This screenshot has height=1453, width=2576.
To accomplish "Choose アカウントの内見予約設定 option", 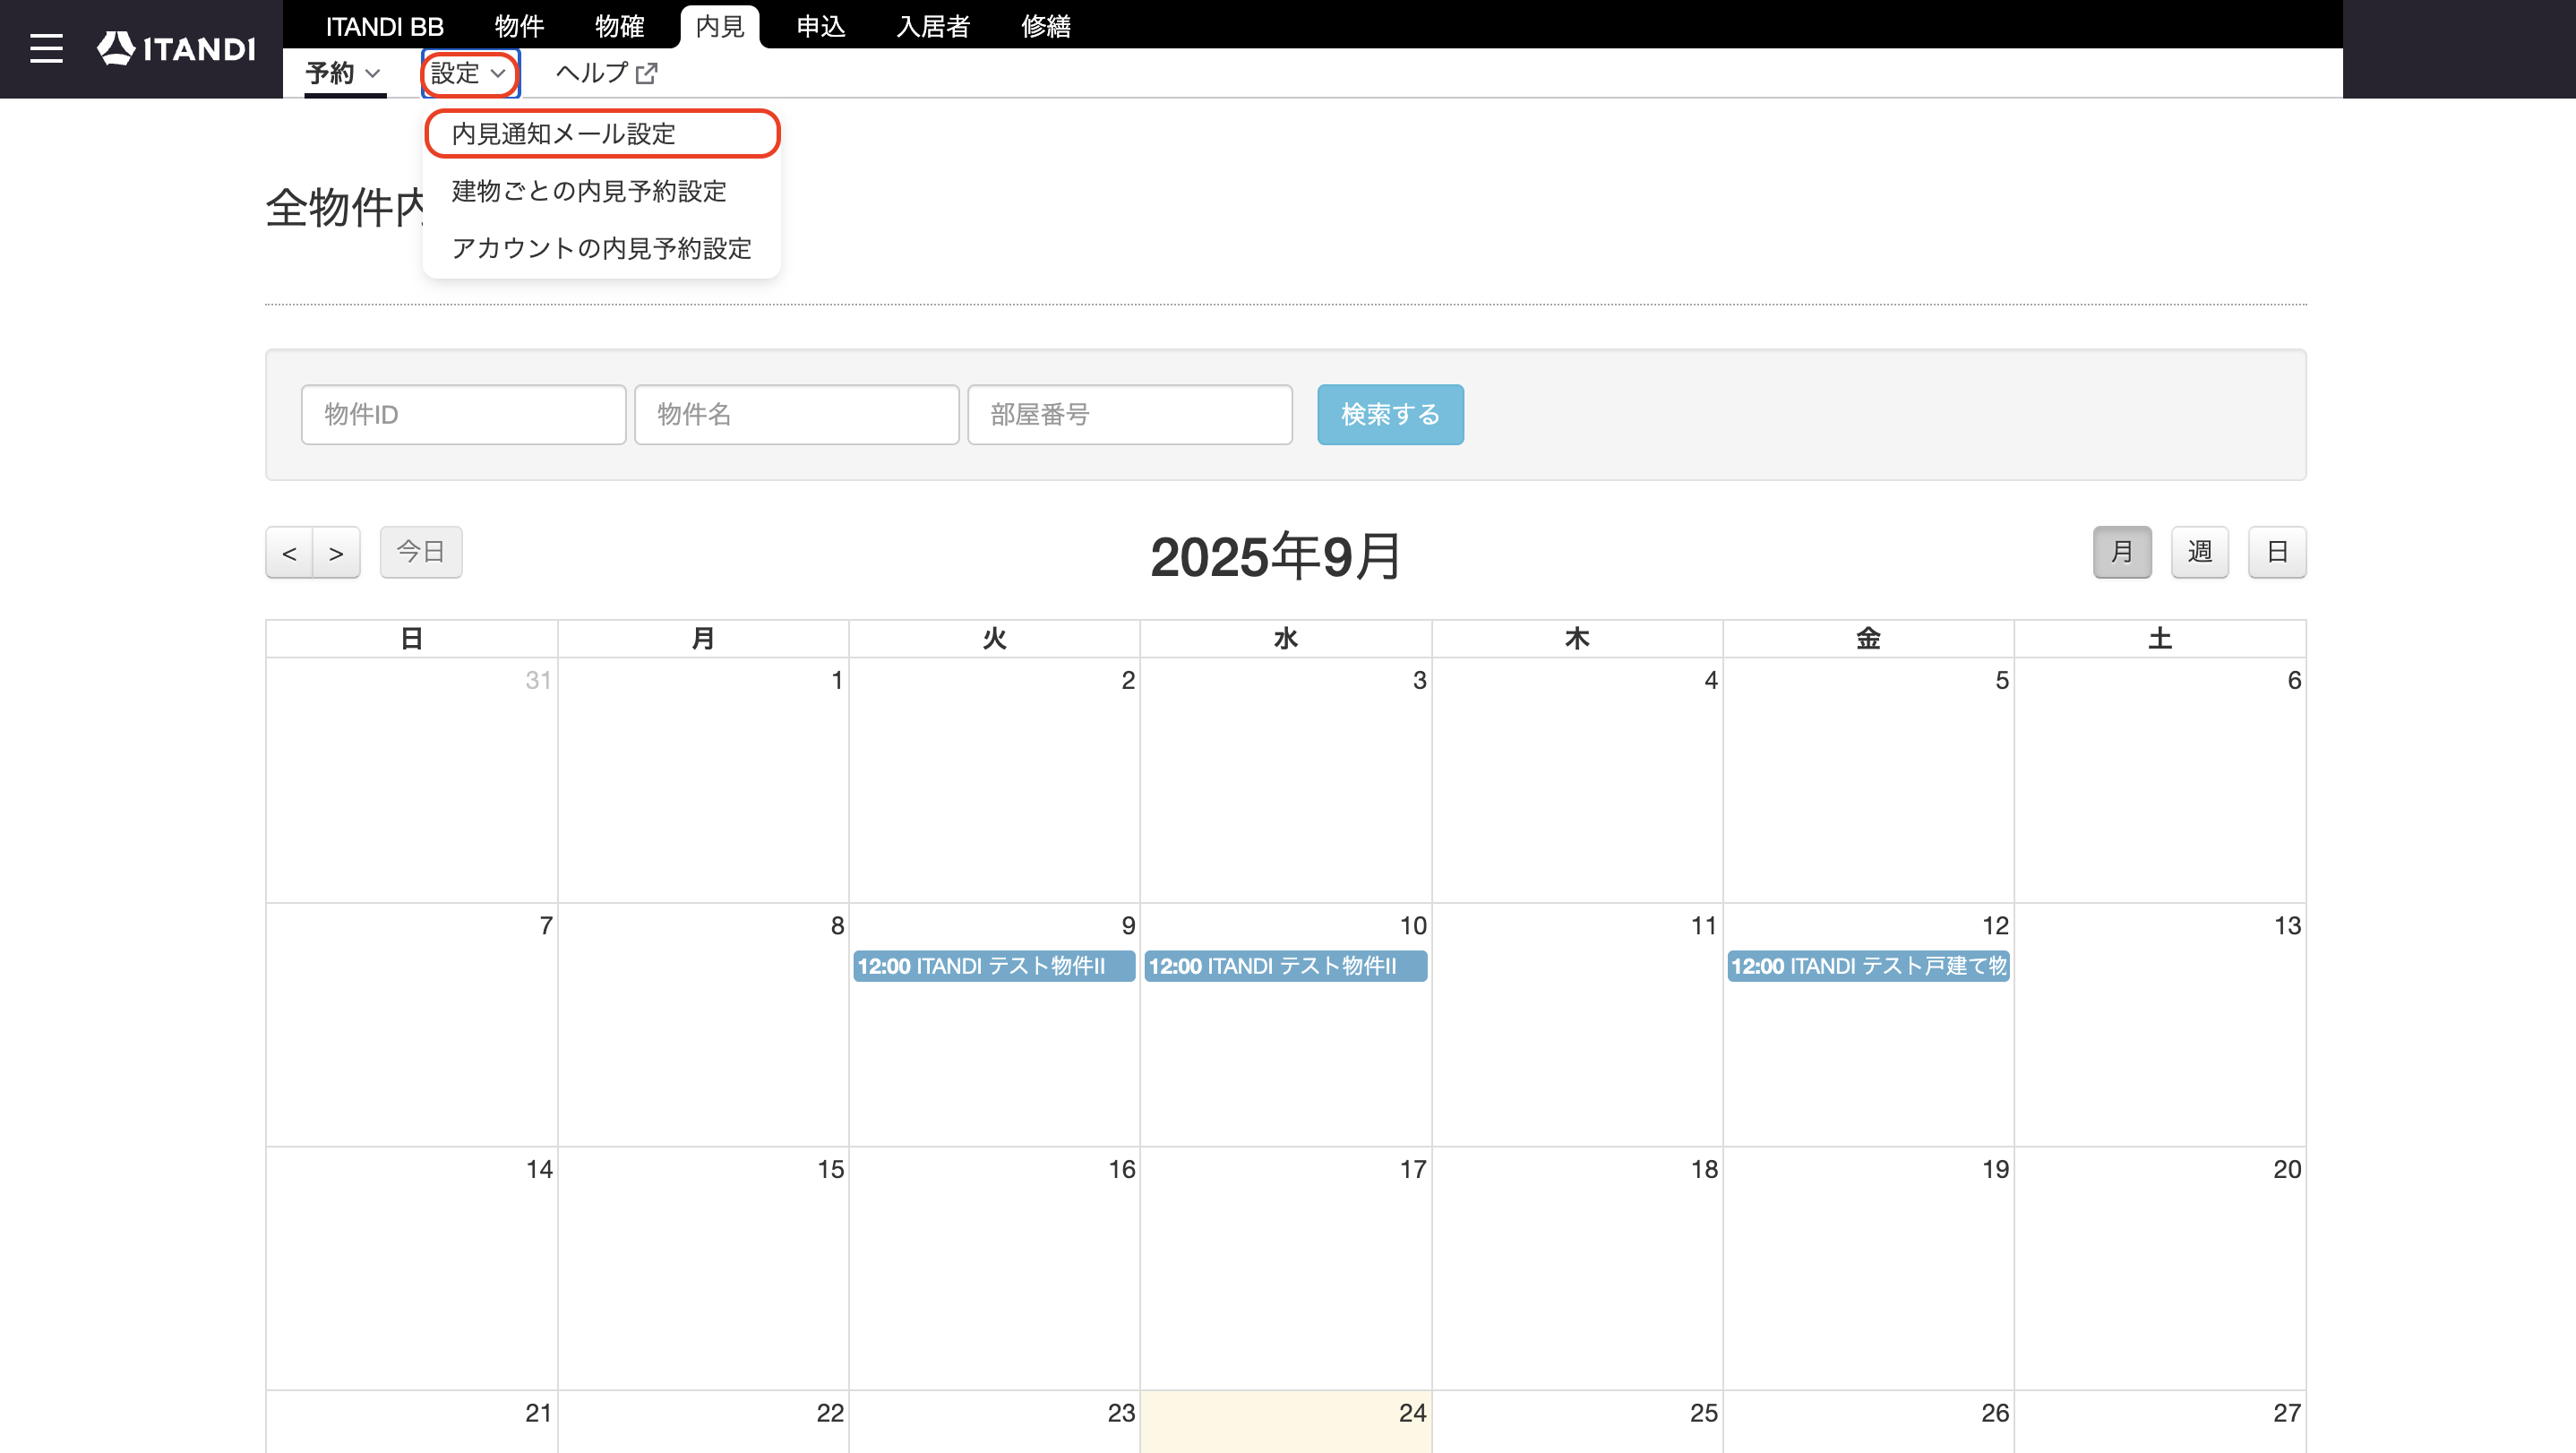I will (x=602, y=248).
